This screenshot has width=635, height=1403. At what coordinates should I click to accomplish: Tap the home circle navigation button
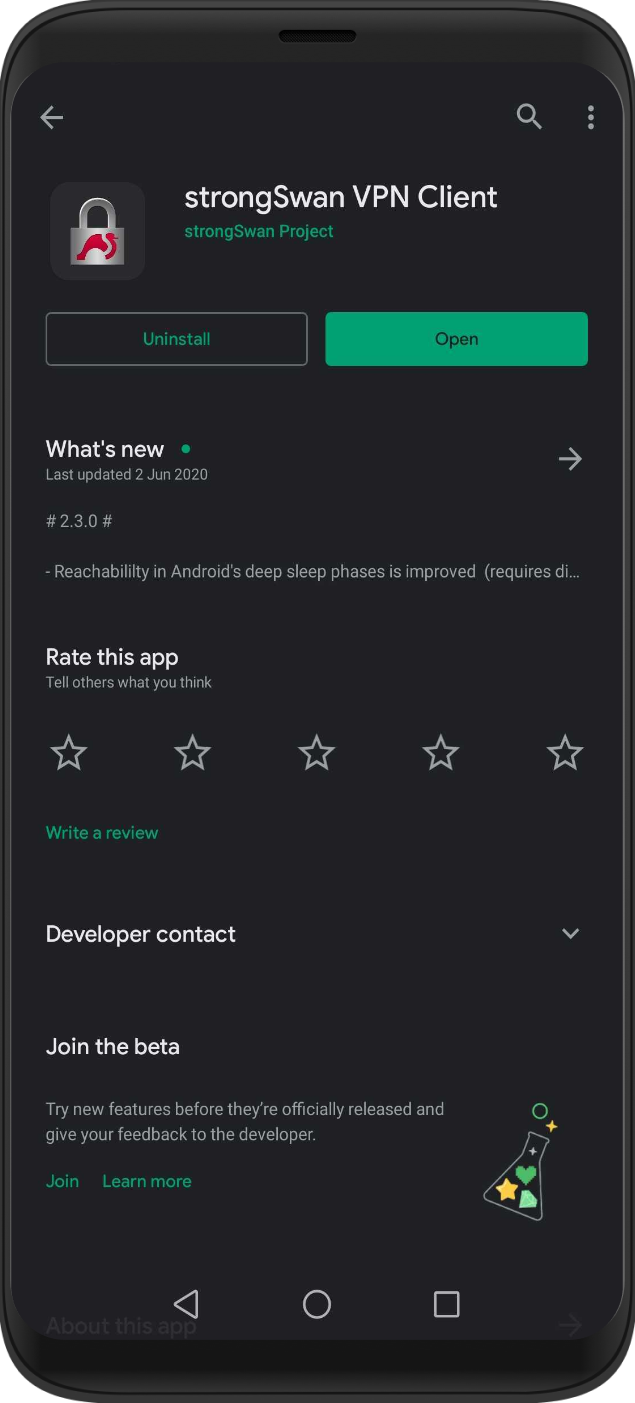[x=316, y=1304]
